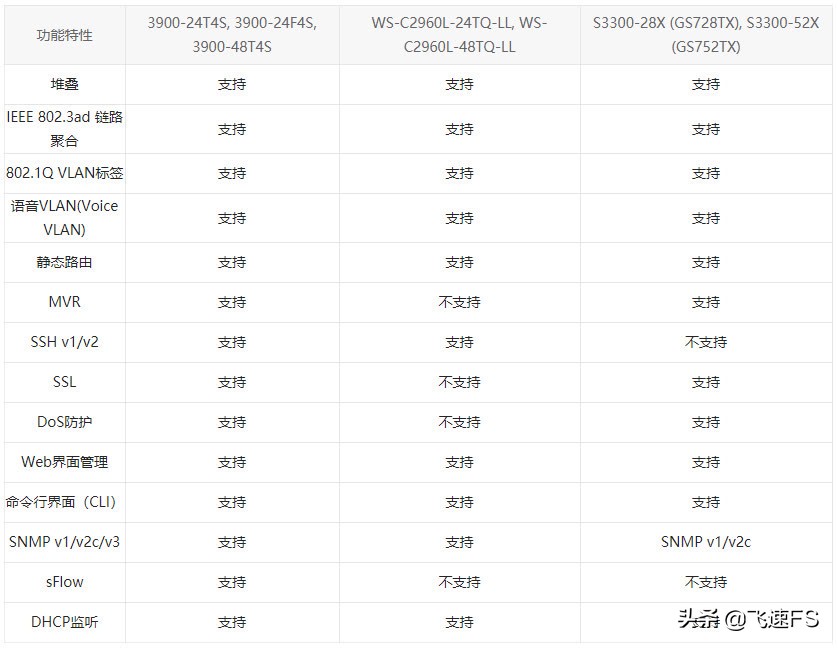
Task: Click the SNMP v1/v2c/v3 feature label
Action: click(x=64, y=542)
